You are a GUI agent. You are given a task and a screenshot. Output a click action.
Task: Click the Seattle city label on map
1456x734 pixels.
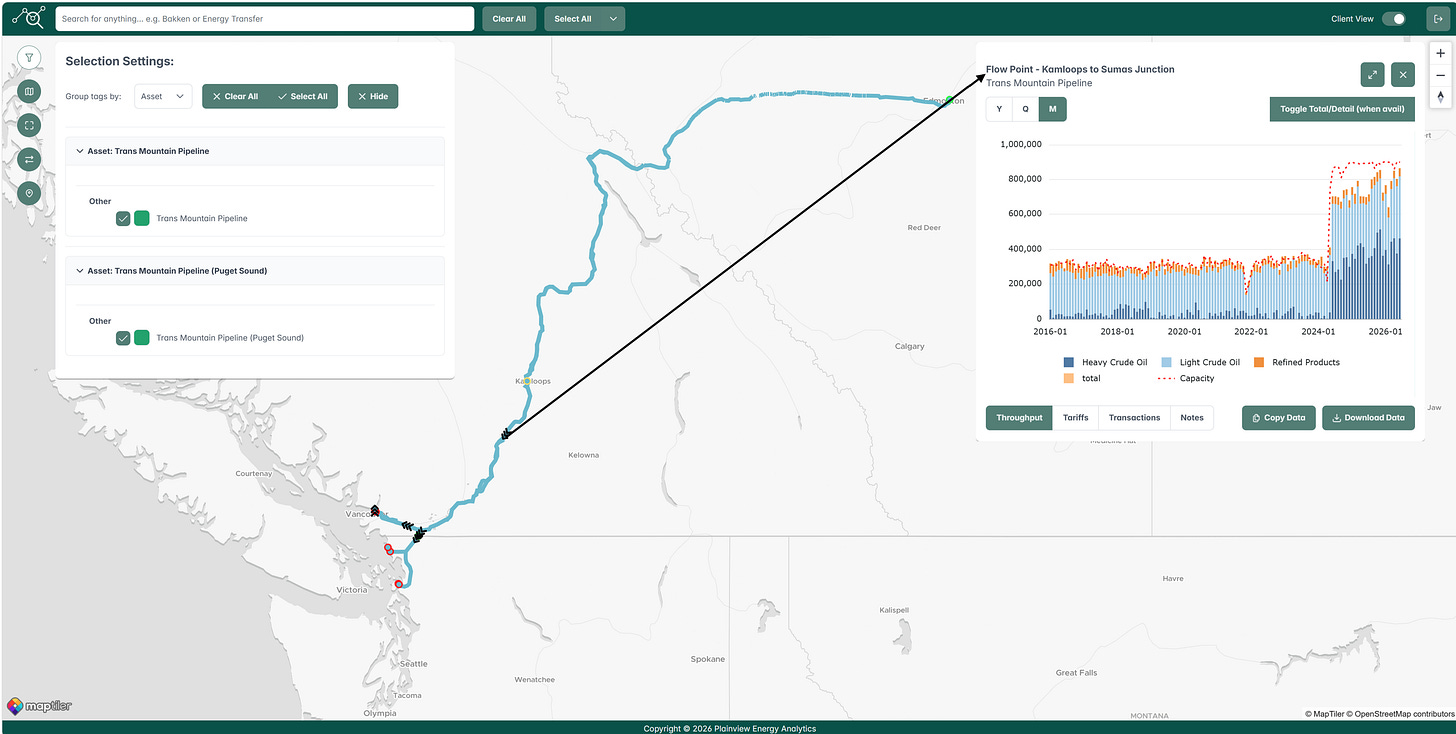point(413,663)
